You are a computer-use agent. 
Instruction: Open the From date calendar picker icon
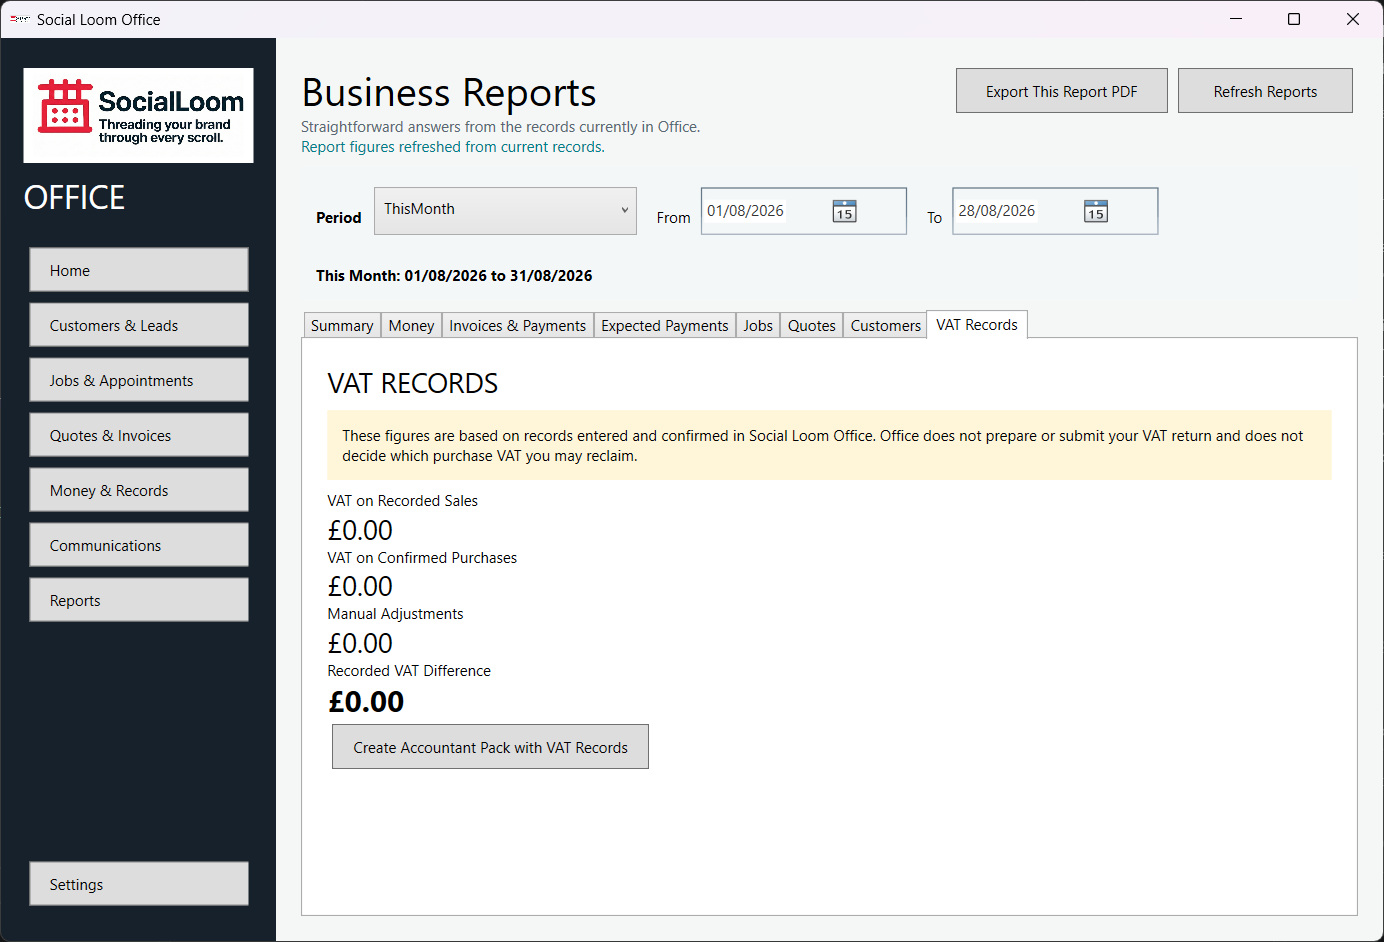coord(844,211)
